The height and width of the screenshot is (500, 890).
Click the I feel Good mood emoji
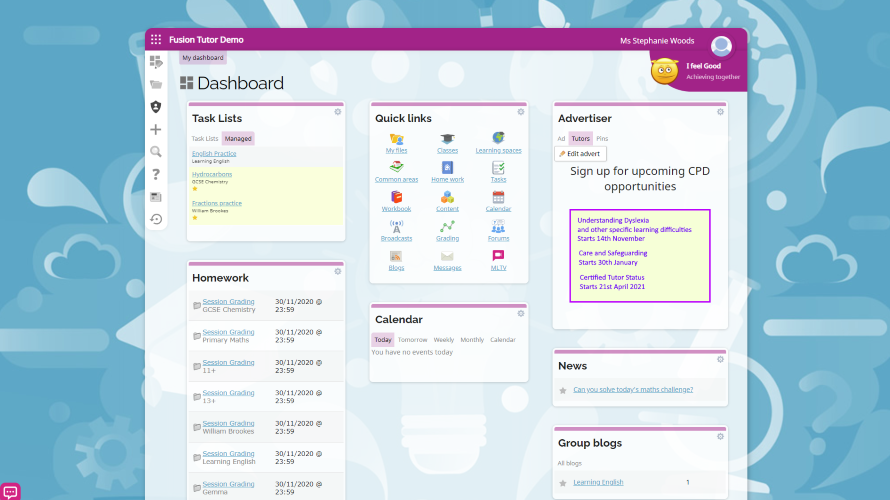coord(664,72)
